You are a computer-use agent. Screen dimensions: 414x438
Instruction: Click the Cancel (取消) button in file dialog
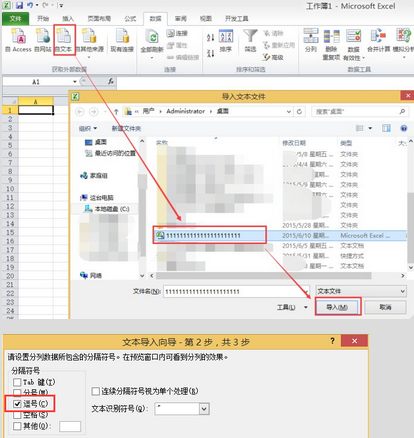pyautogui.click(x=385, y=307)
